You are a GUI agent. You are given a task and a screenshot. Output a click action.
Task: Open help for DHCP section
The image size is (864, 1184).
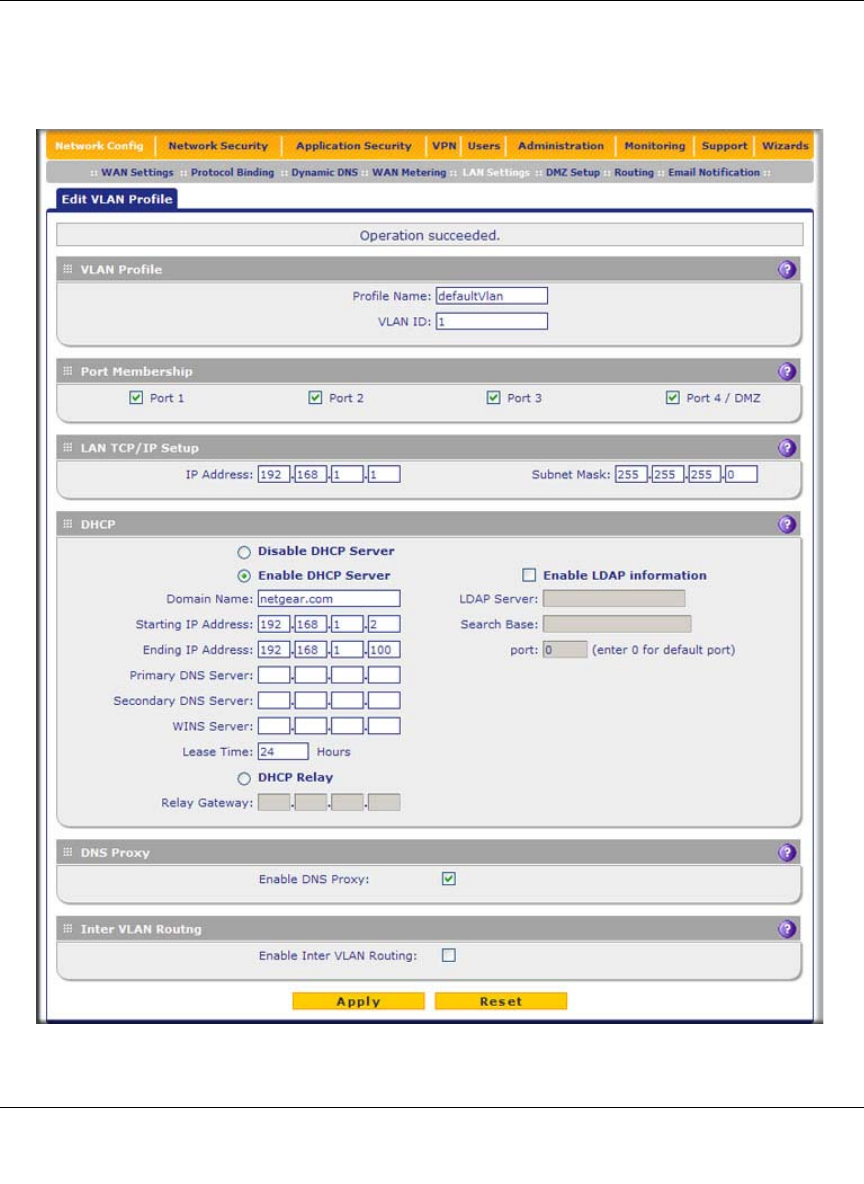click(x=786, y=524)
